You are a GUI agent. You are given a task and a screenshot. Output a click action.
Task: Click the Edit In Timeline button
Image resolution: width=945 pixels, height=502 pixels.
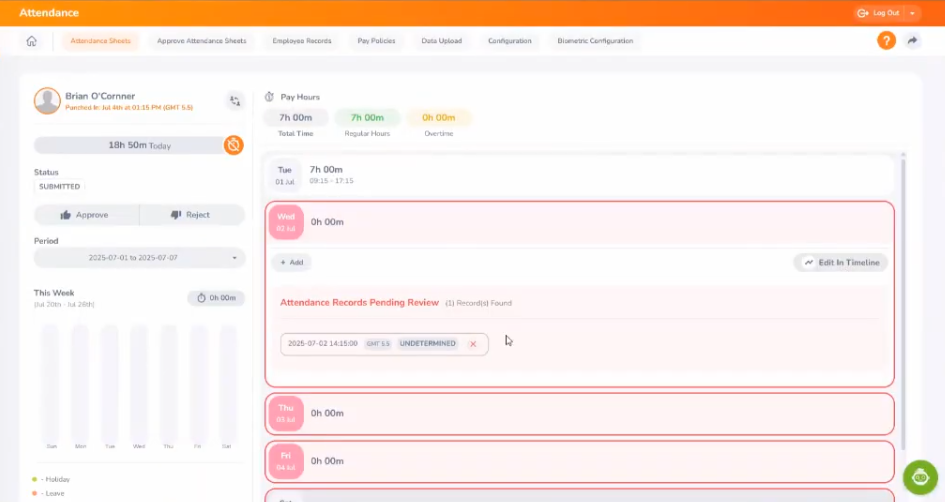[841, 263]
